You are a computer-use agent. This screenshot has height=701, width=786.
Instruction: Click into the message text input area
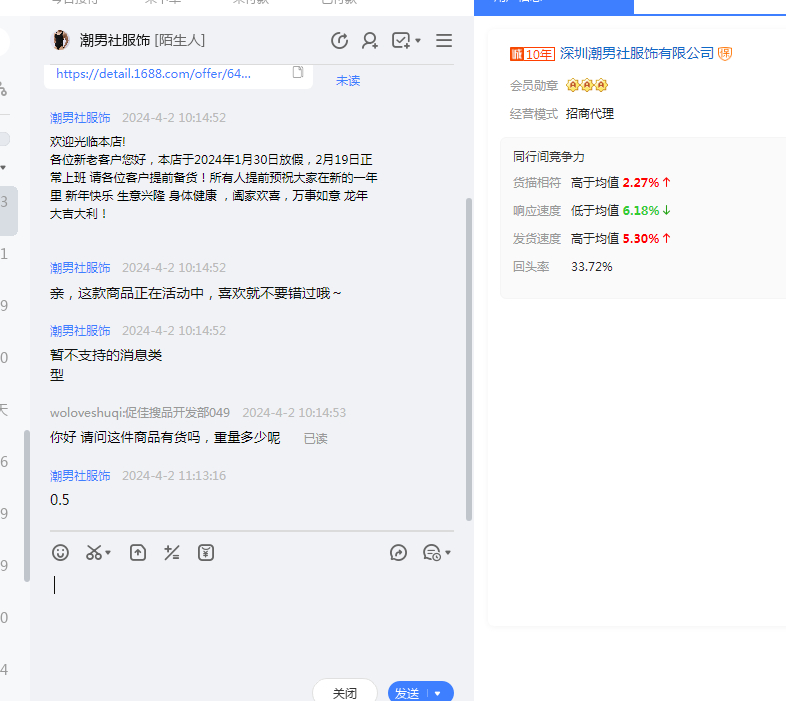[x=250, y=620]
